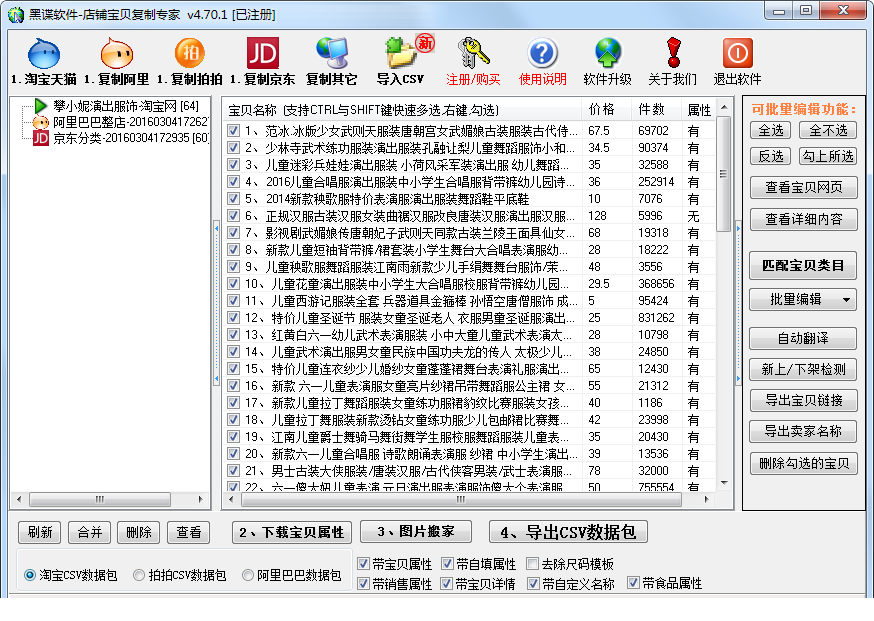This screenshot has width=874, height=621.
Task: Click the 刷新 button
Action: tap(40, 532)
